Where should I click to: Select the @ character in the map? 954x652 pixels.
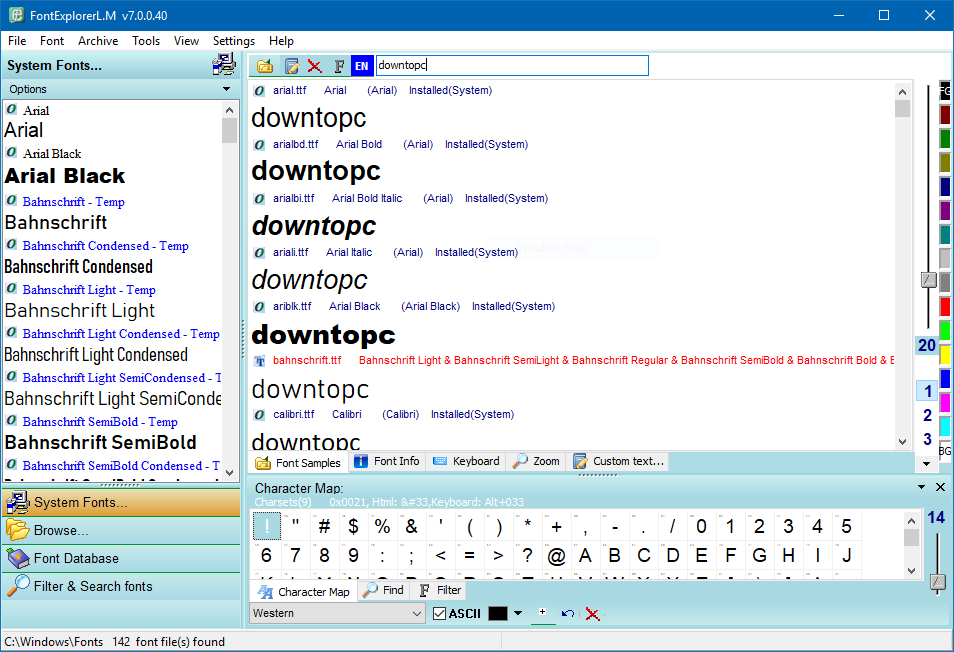click(x=556, y=555)
